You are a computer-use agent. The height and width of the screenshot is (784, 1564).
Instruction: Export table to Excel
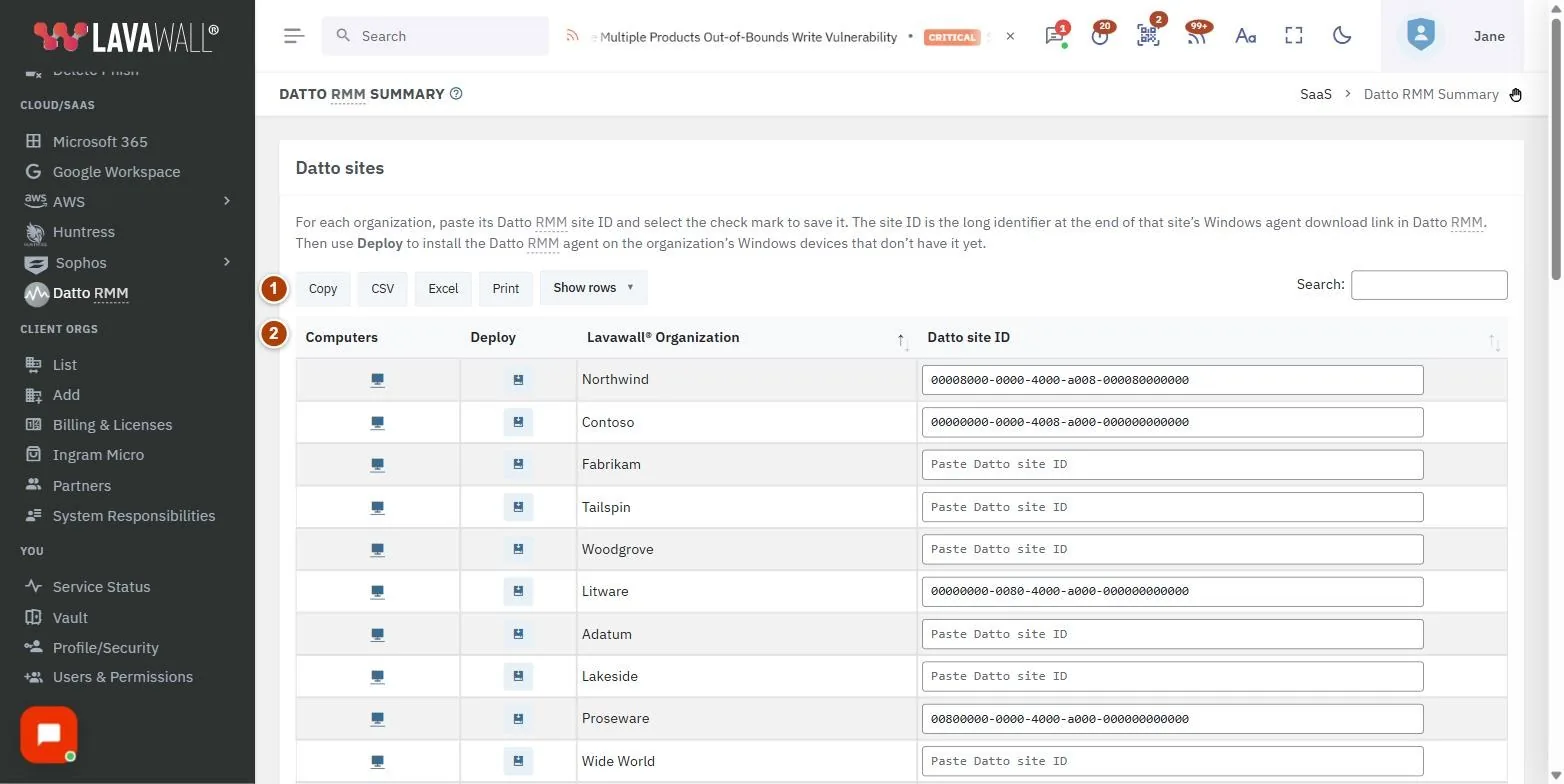pos(443,288)
